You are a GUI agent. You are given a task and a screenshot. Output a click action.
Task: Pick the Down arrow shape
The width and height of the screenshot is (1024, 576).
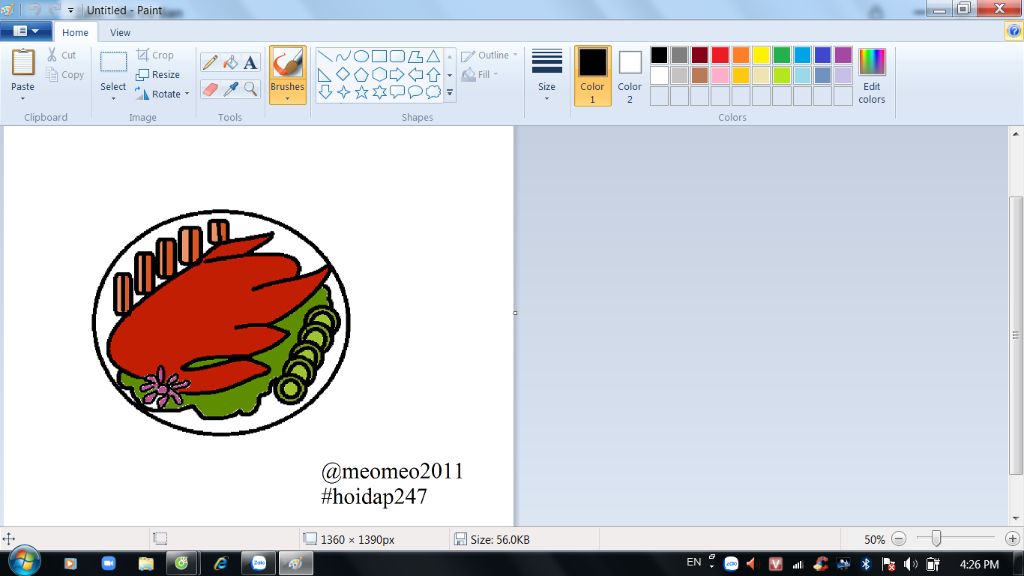pyautogui.click(x=325, y=92)
